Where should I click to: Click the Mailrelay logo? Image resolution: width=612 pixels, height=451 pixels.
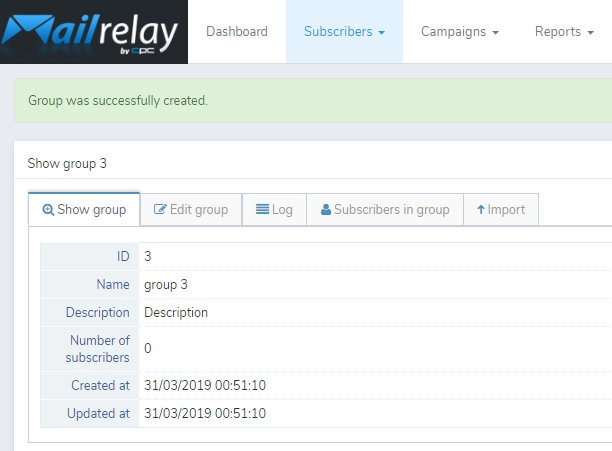pos(94,32)
